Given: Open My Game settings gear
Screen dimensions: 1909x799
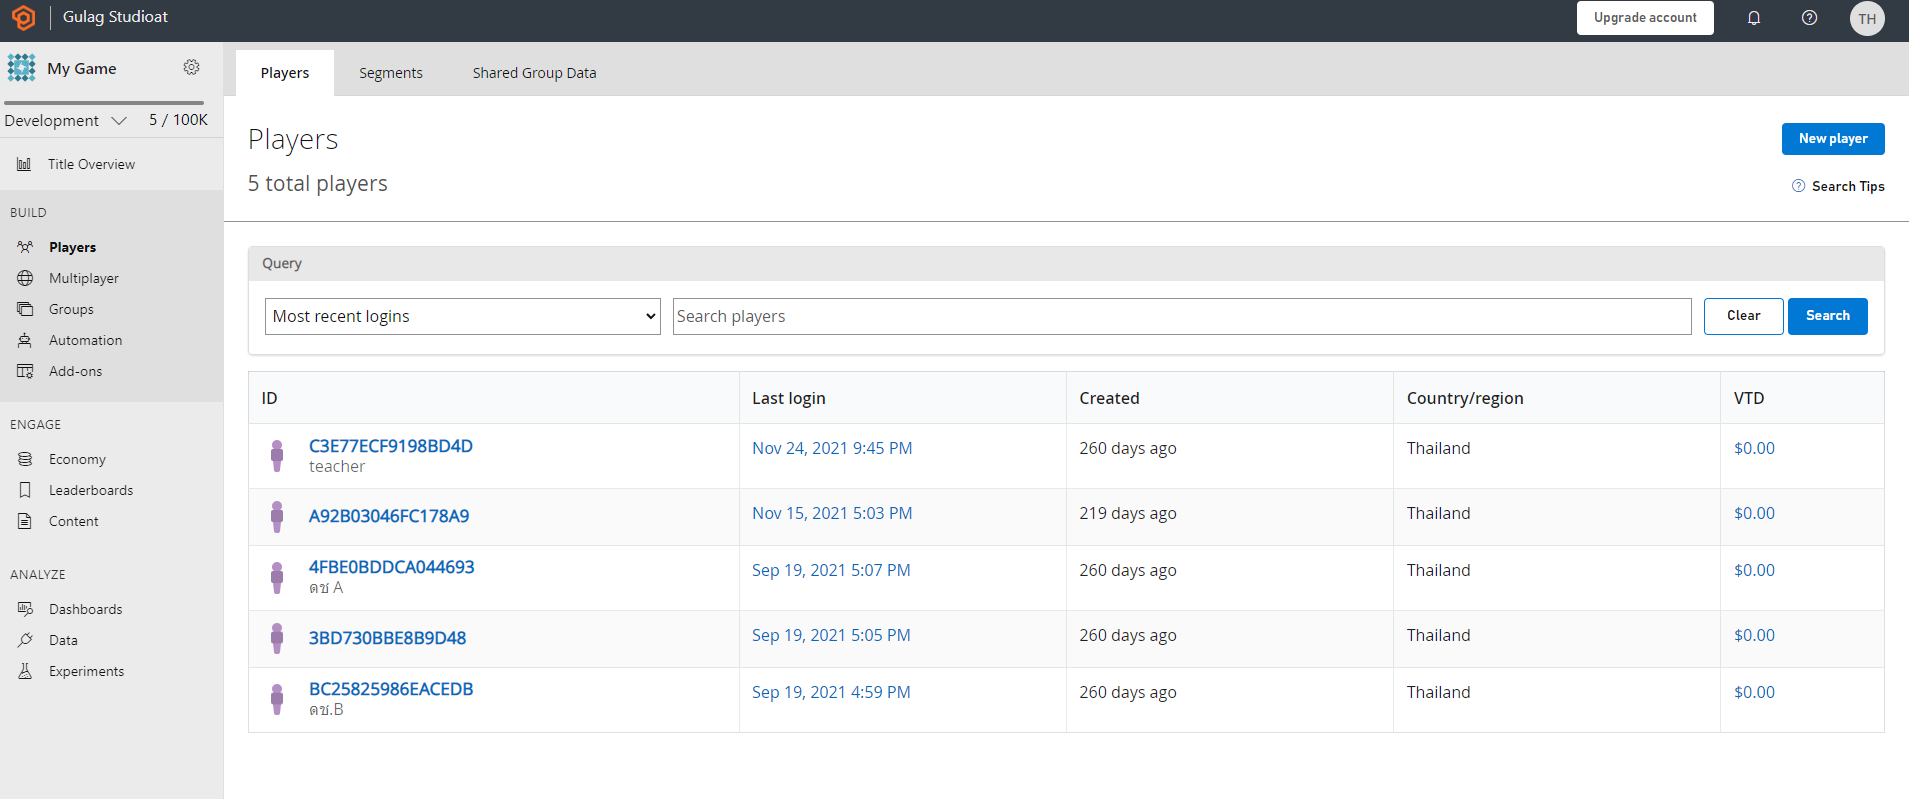Looking at the screenshot, I should [191, 67].
